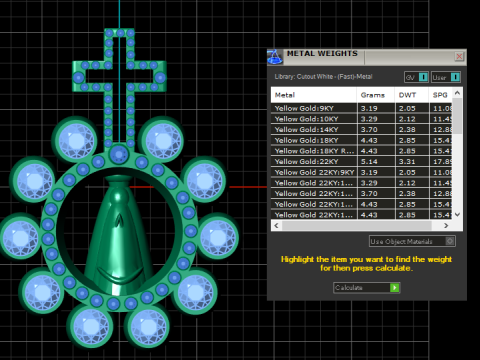Screen dimensions: 480x360
Task: Select the Yellow Gold:9KY row
Action: tap(362, 108)
